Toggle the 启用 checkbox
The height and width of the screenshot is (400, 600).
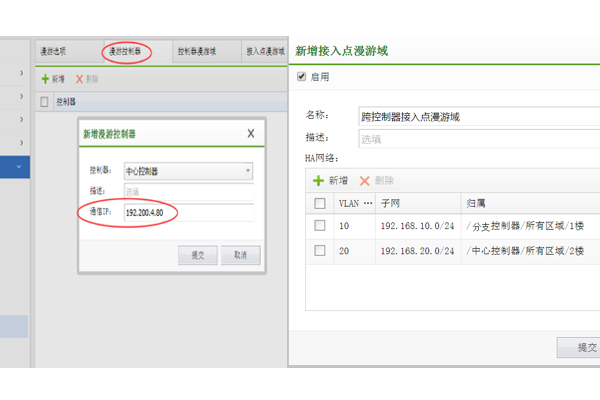[302, 76]
